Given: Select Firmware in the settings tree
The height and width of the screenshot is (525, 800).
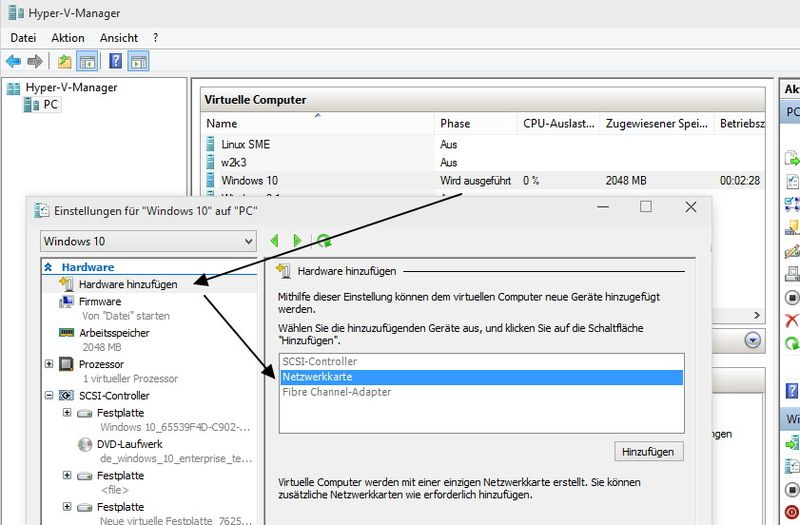Looking at the screenshot, I should pos(100,302).
